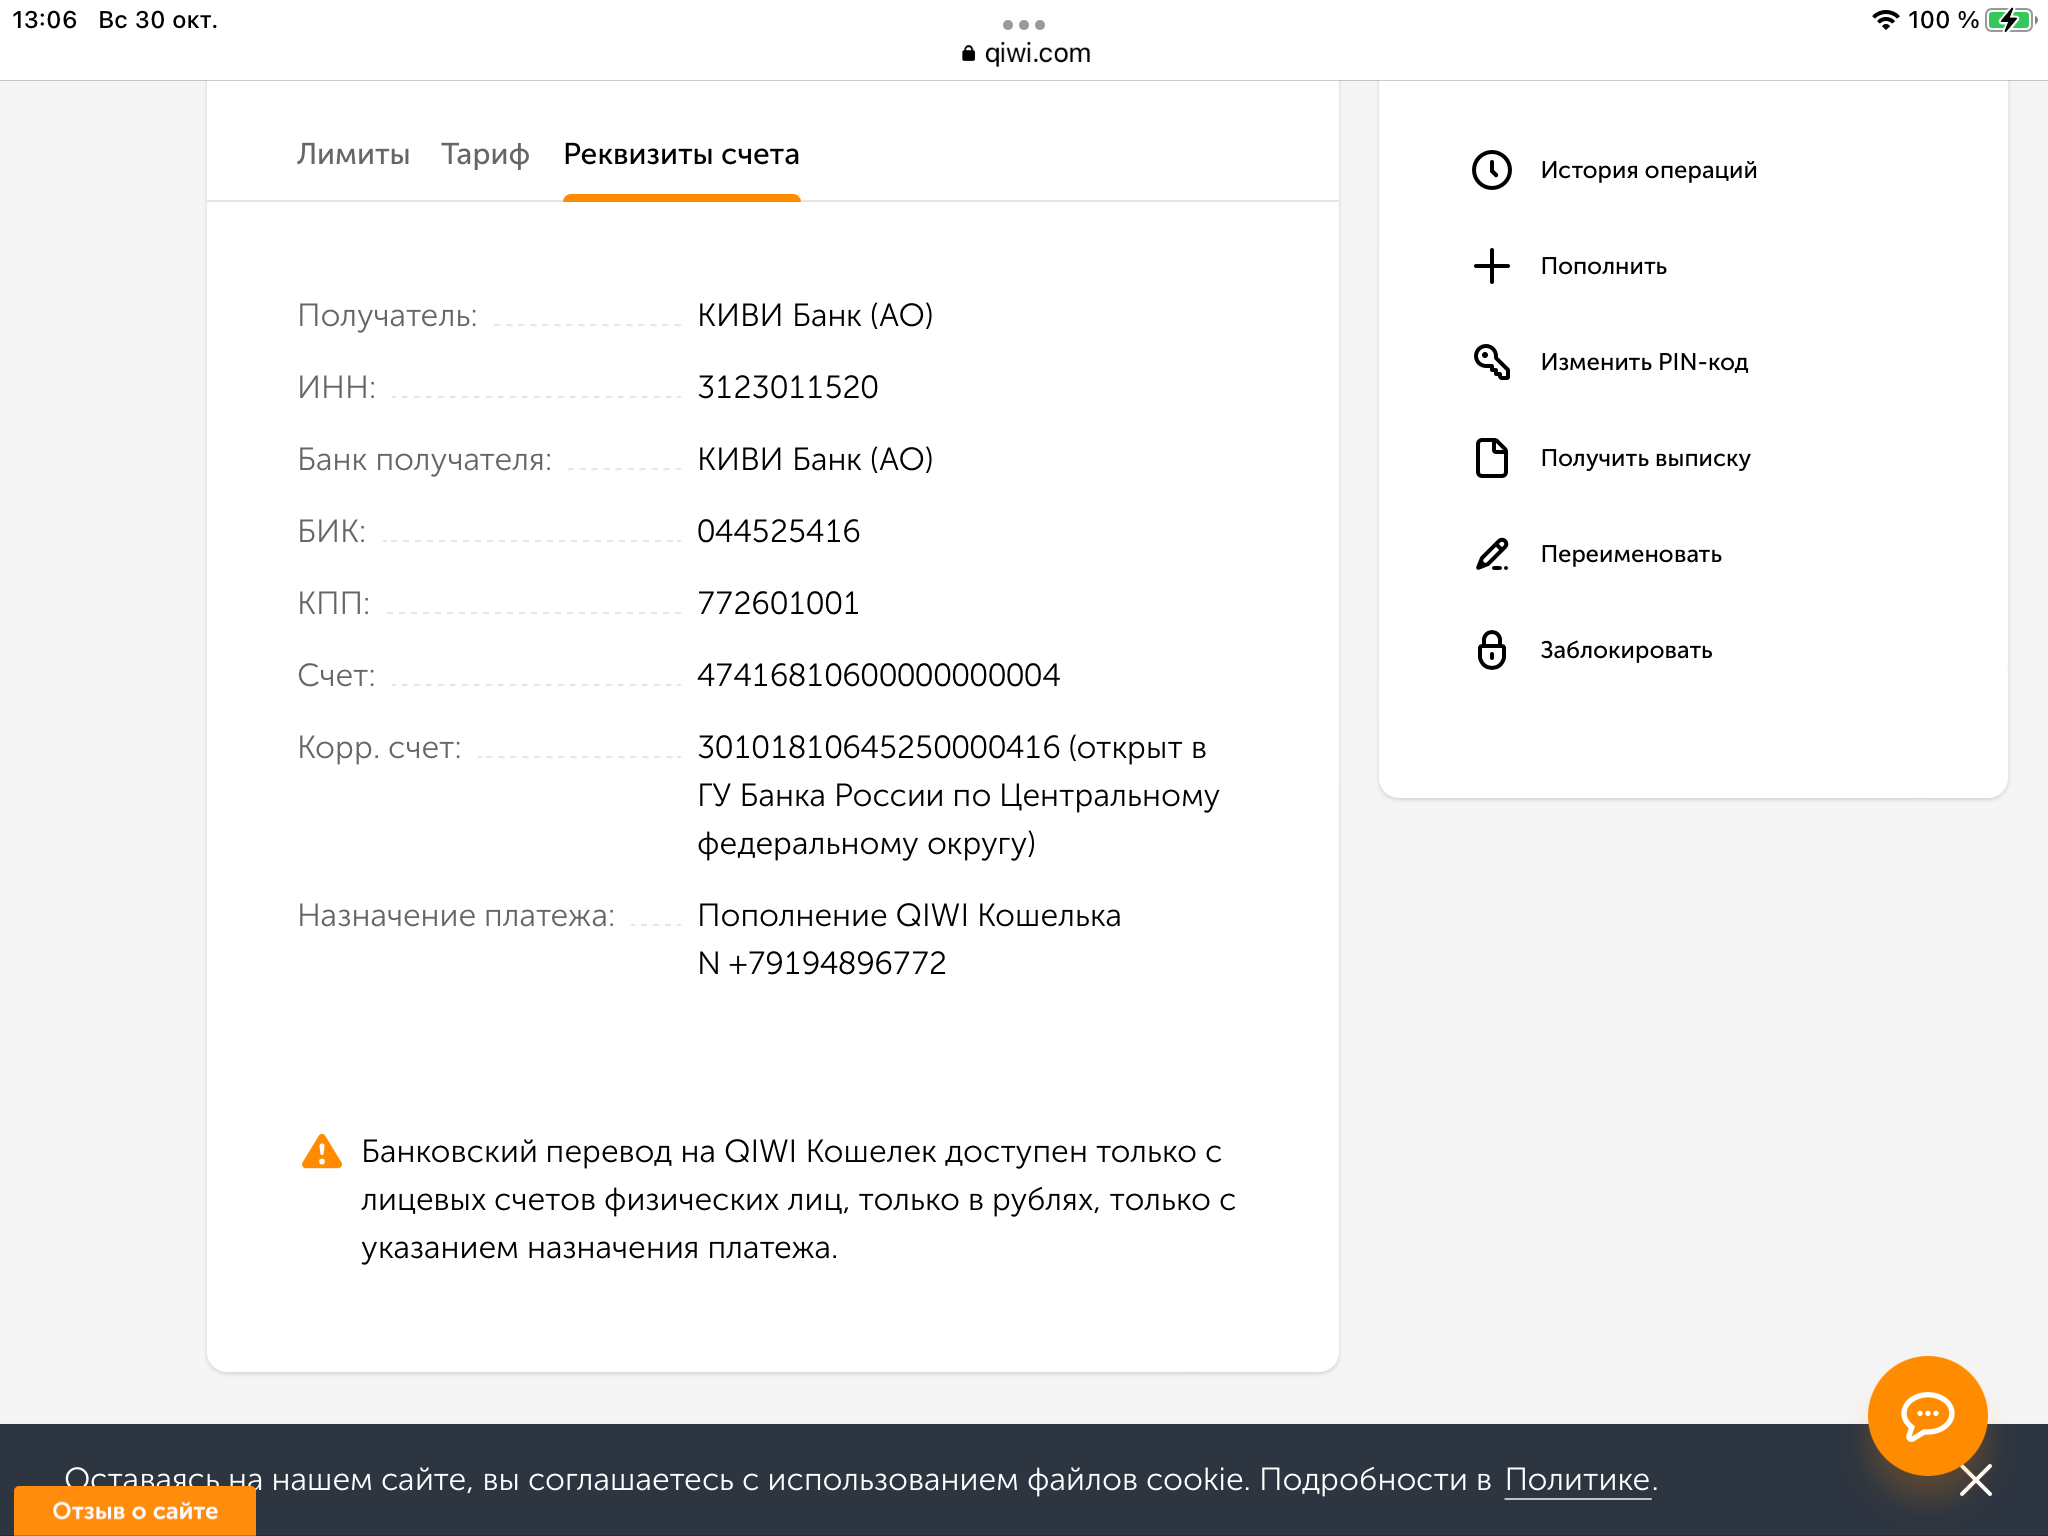Click correspondent account 30101810645250000416
The image size is (2048, 1536).
coord(878,747)
